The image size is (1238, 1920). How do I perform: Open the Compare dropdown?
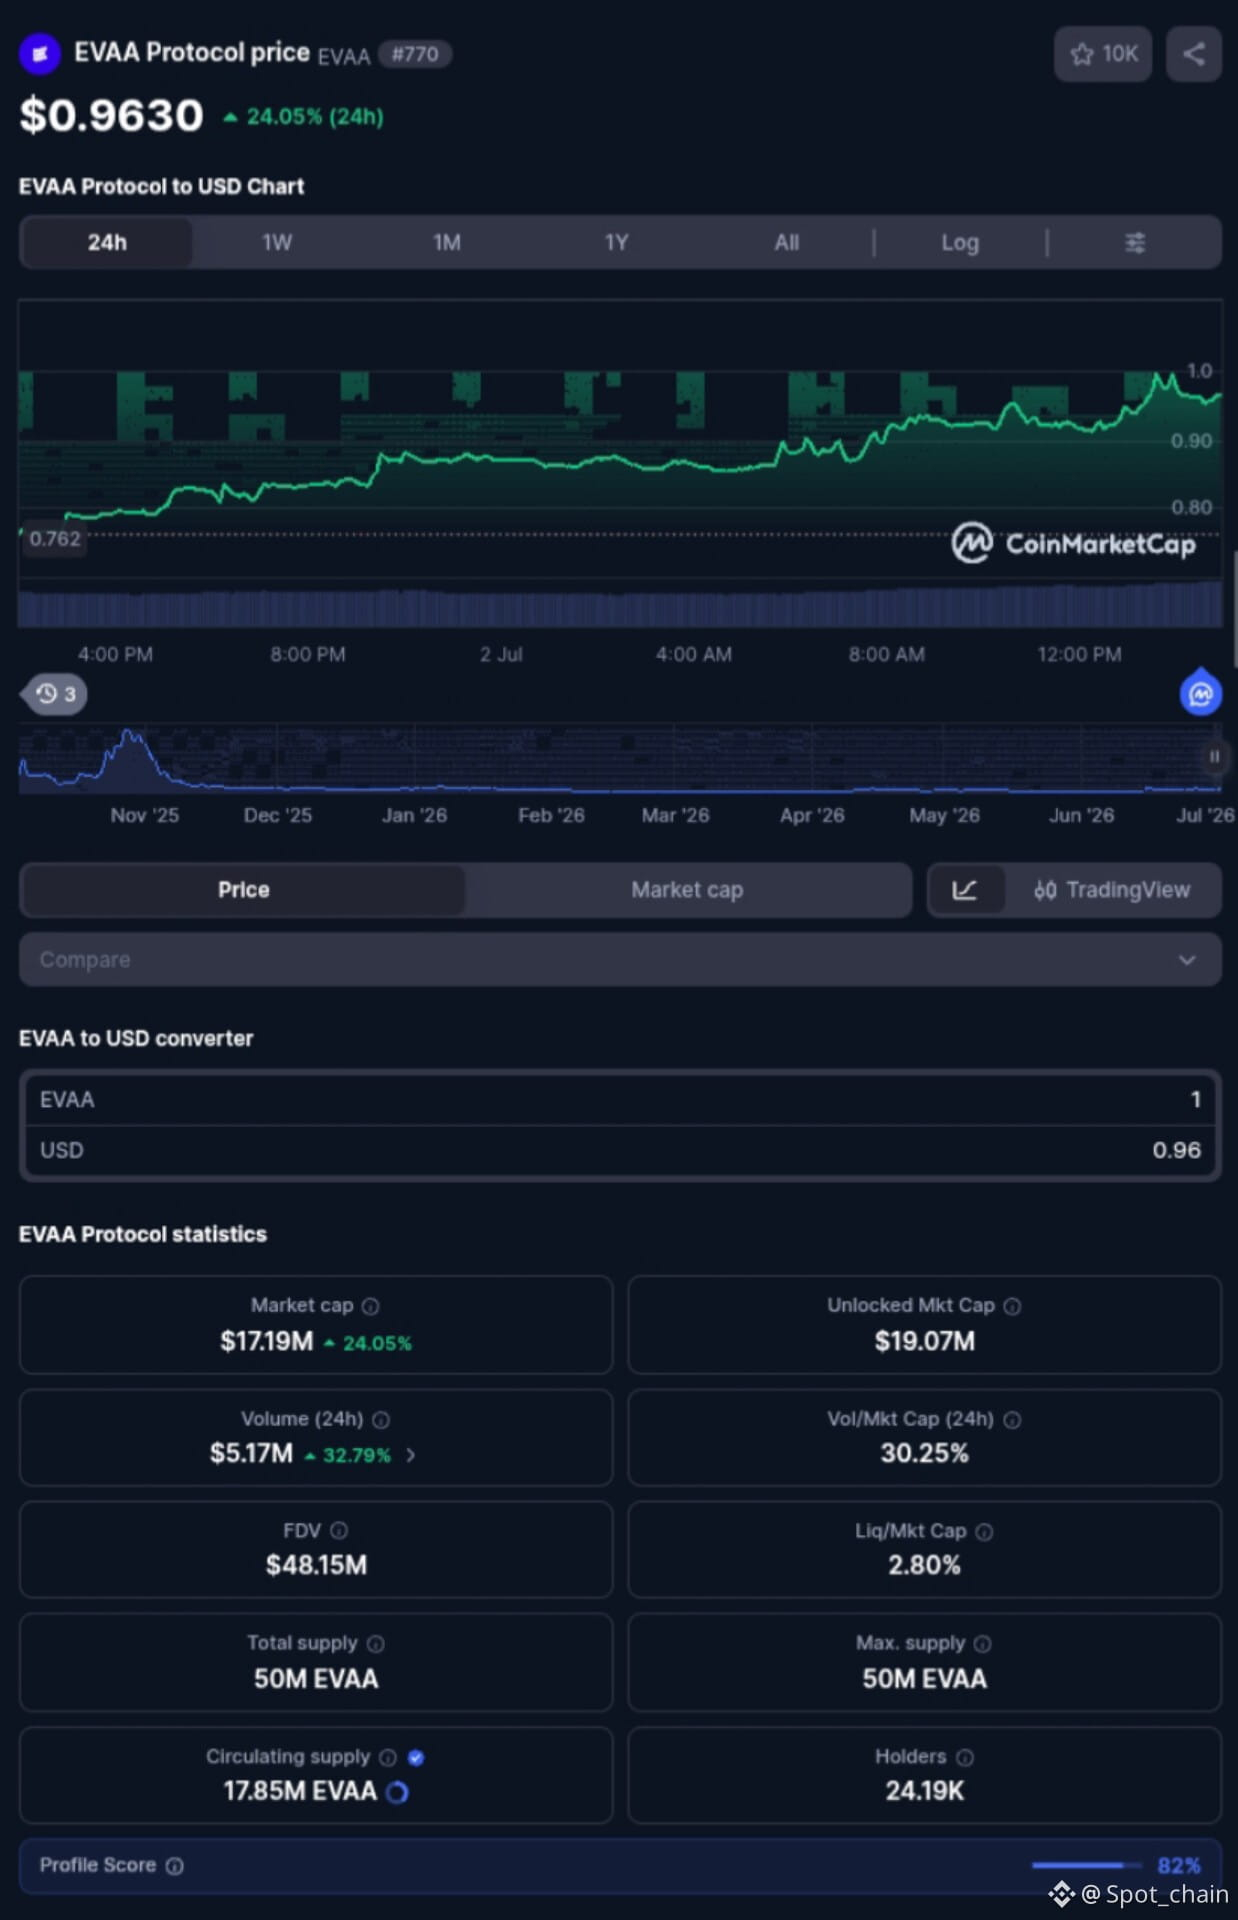click(620, 960)
